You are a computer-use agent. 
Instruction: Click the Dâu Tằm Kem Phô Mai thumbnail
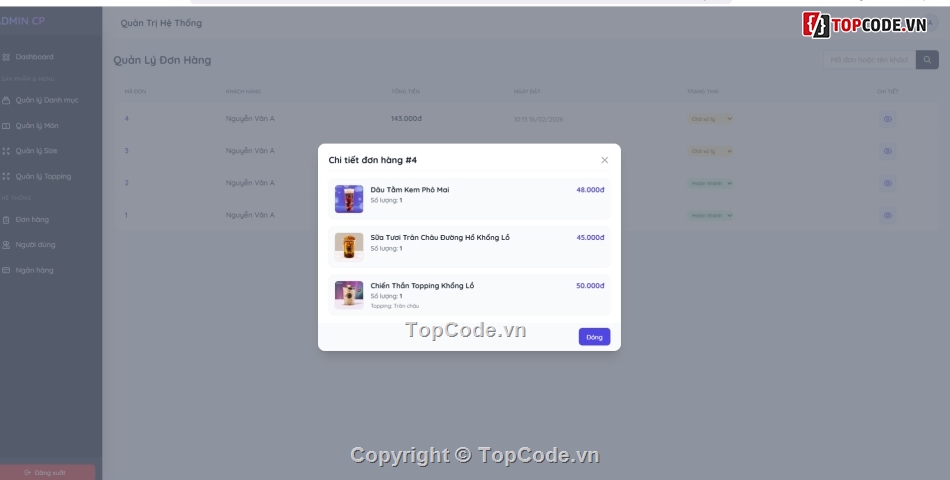pyautogui.click(x=349, y=198)
